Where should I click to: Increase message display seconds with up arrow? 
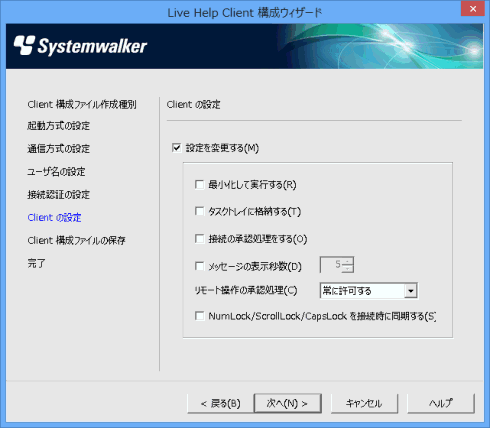348,261
